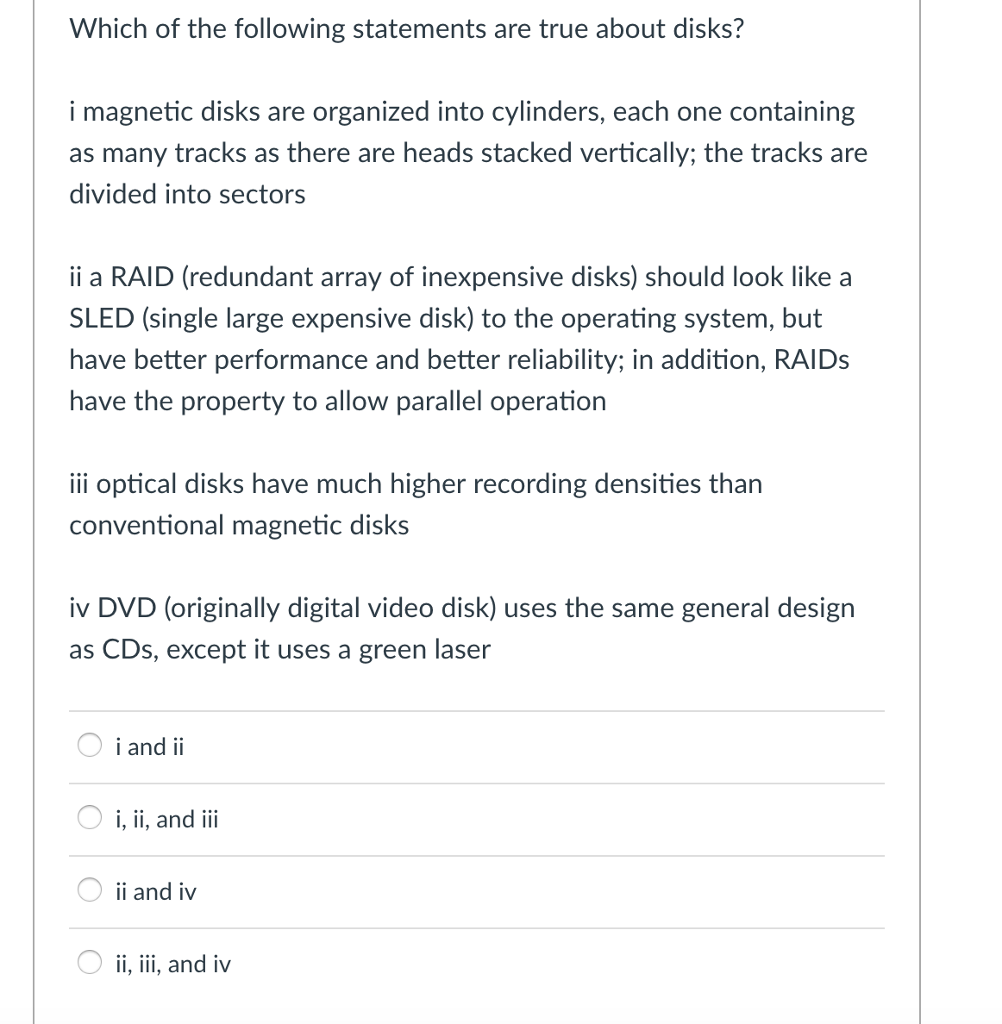1002x1024 pixels.
Task: Click the question title about disks
Action: tap(404, 30)
